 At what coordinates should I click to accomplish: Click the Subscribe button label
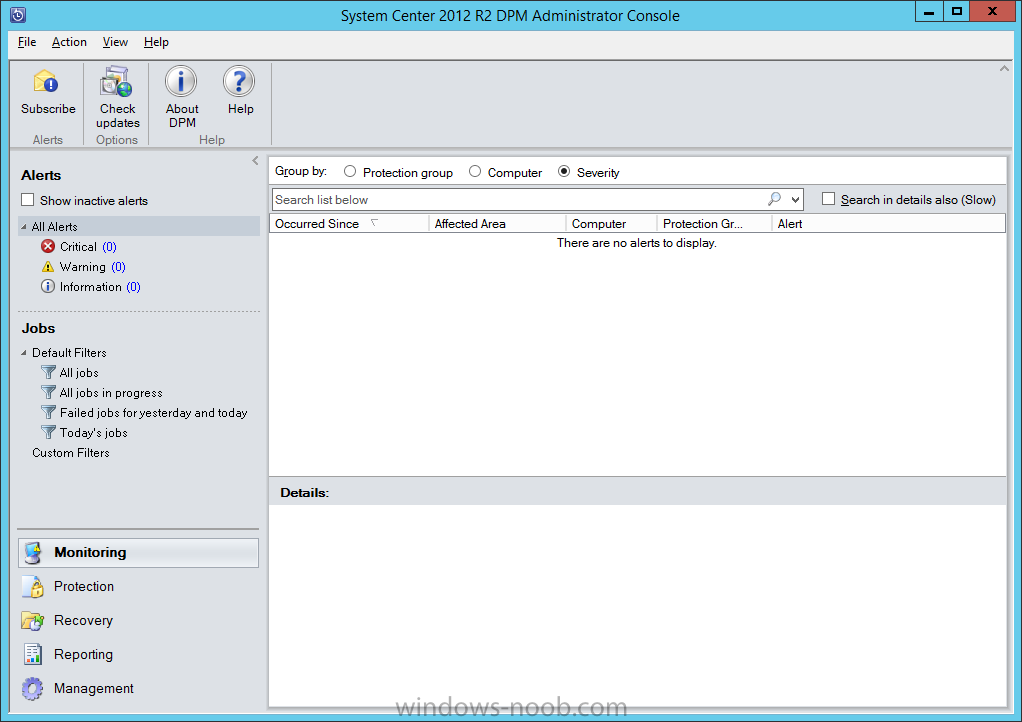(48, 109)
